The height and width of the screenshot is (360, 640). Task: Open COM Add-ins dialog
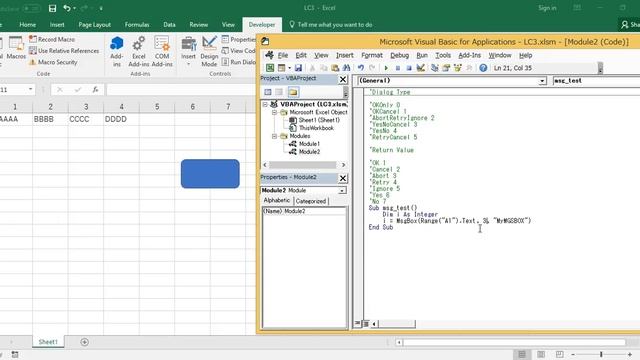(x=162, y=51)
